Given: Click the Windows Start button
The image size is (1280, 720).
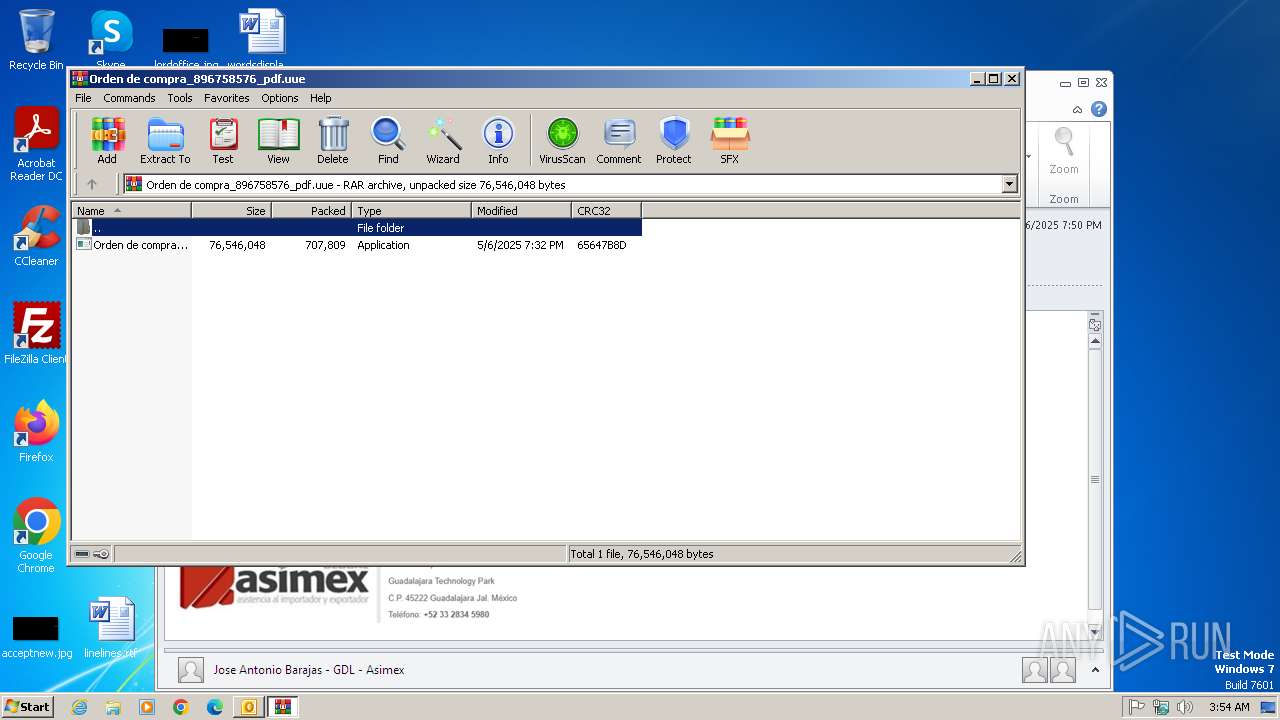Looking at the screenshot, I should [x=27, y=707].
